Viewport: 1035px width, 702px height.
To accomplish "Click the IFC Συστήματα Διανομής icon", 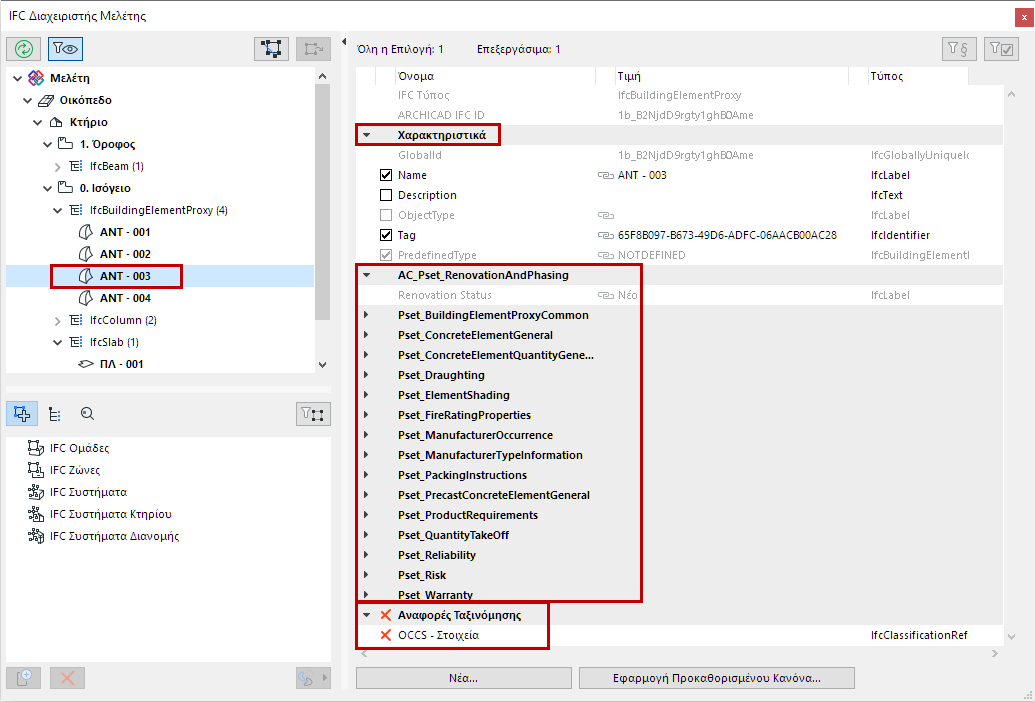I will pos(36,536).
